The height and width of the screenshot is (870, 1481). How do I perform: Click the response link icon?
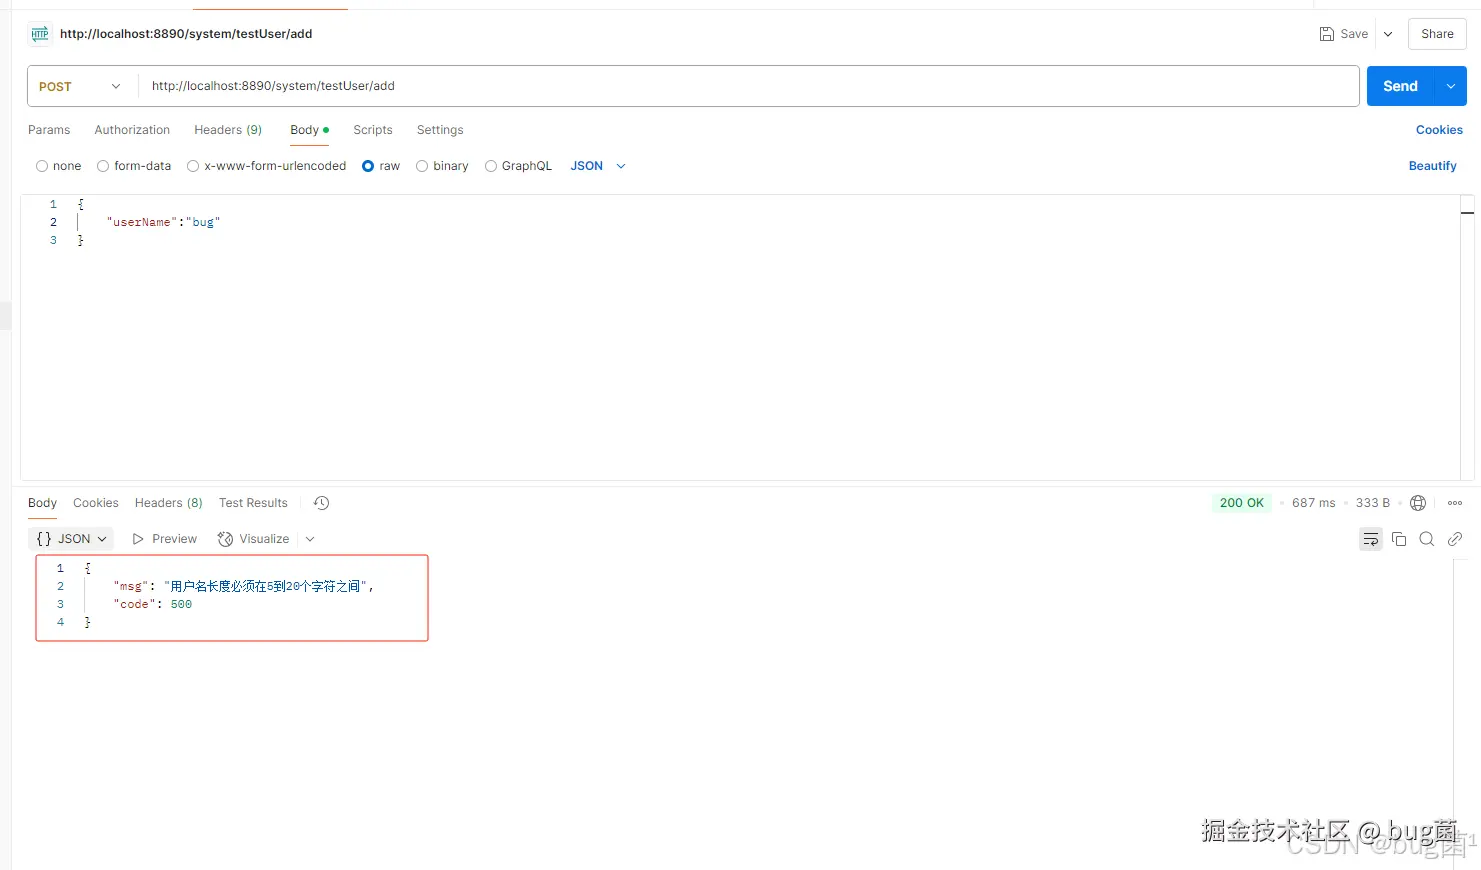pyautogui.click(x=1455, y=539)
